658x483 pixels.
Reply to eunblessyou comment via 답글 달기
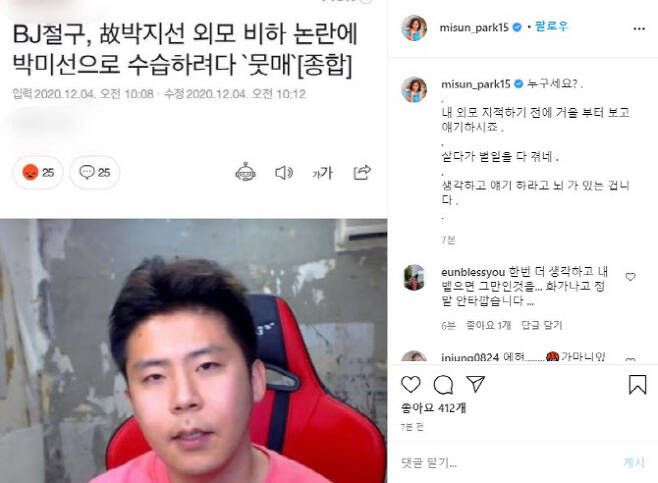(x=541, y=325)
